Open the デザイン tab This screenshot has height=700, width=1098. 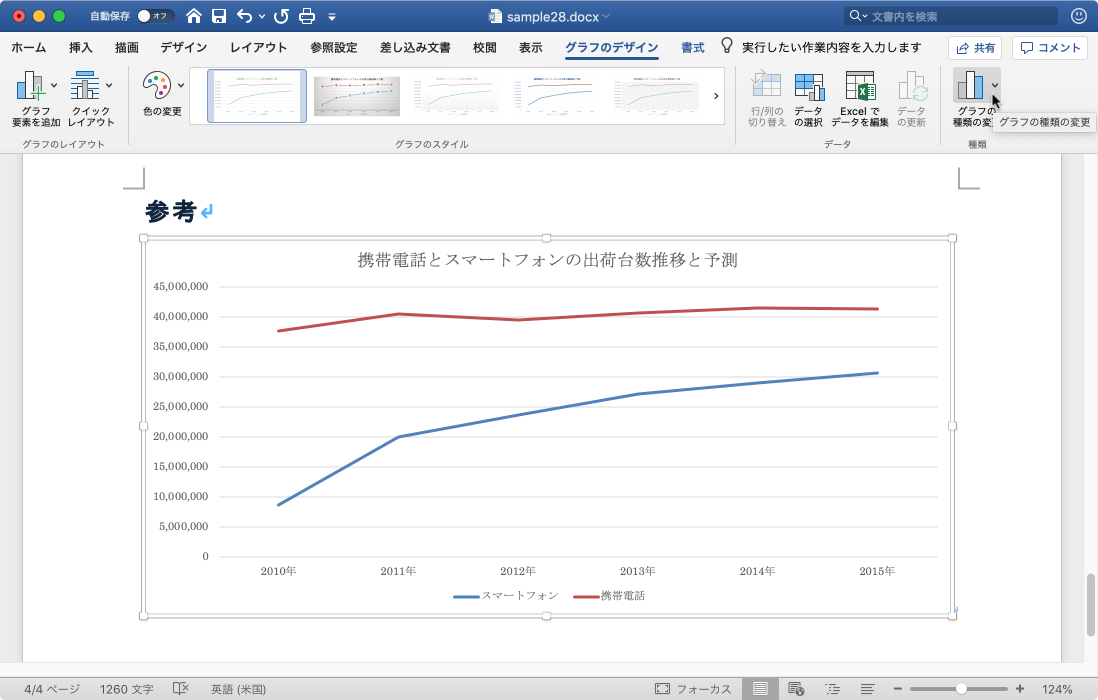(x=183, y=48)
